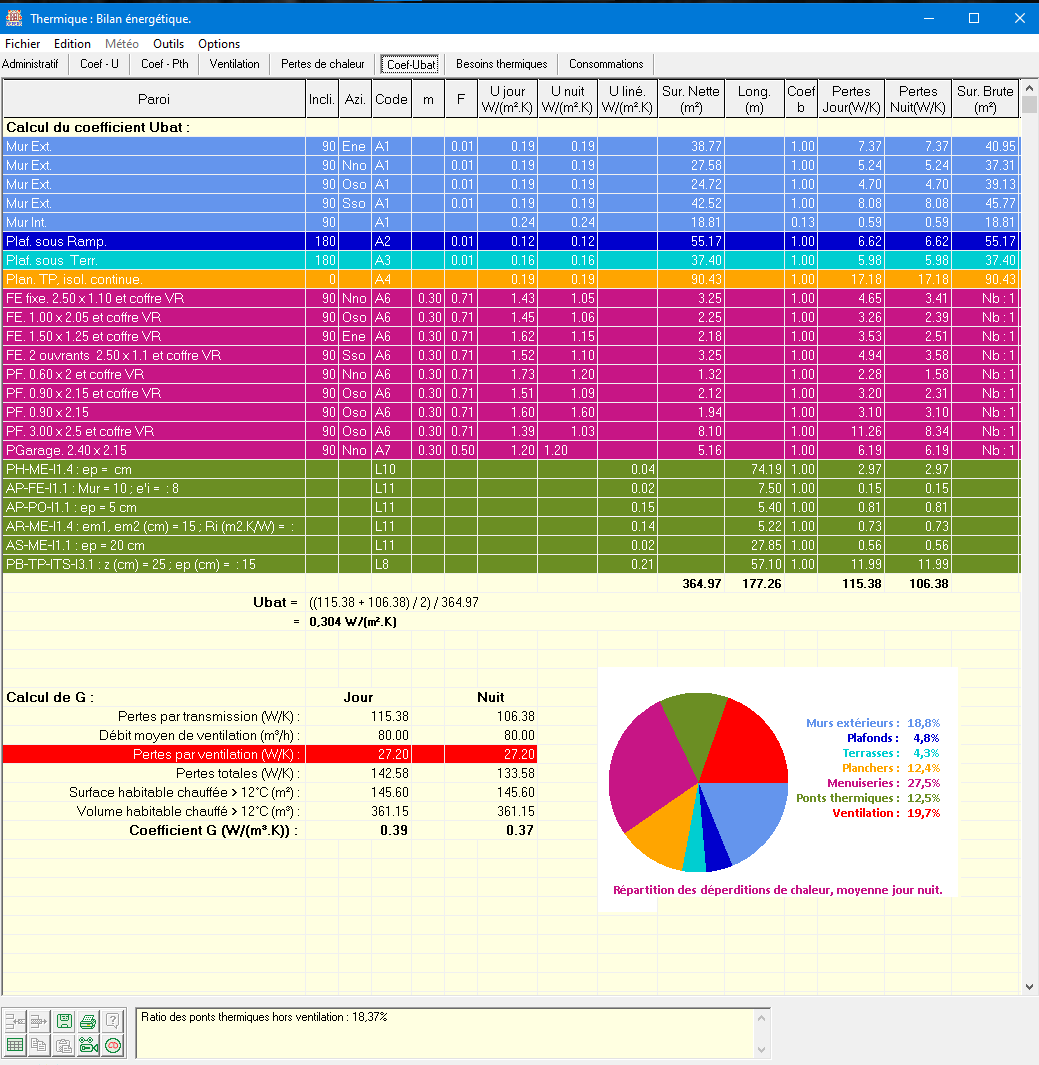This screenshot has width=1039, height=1065.
Task: Click the video camera icon
Action: coord(88,1045)
